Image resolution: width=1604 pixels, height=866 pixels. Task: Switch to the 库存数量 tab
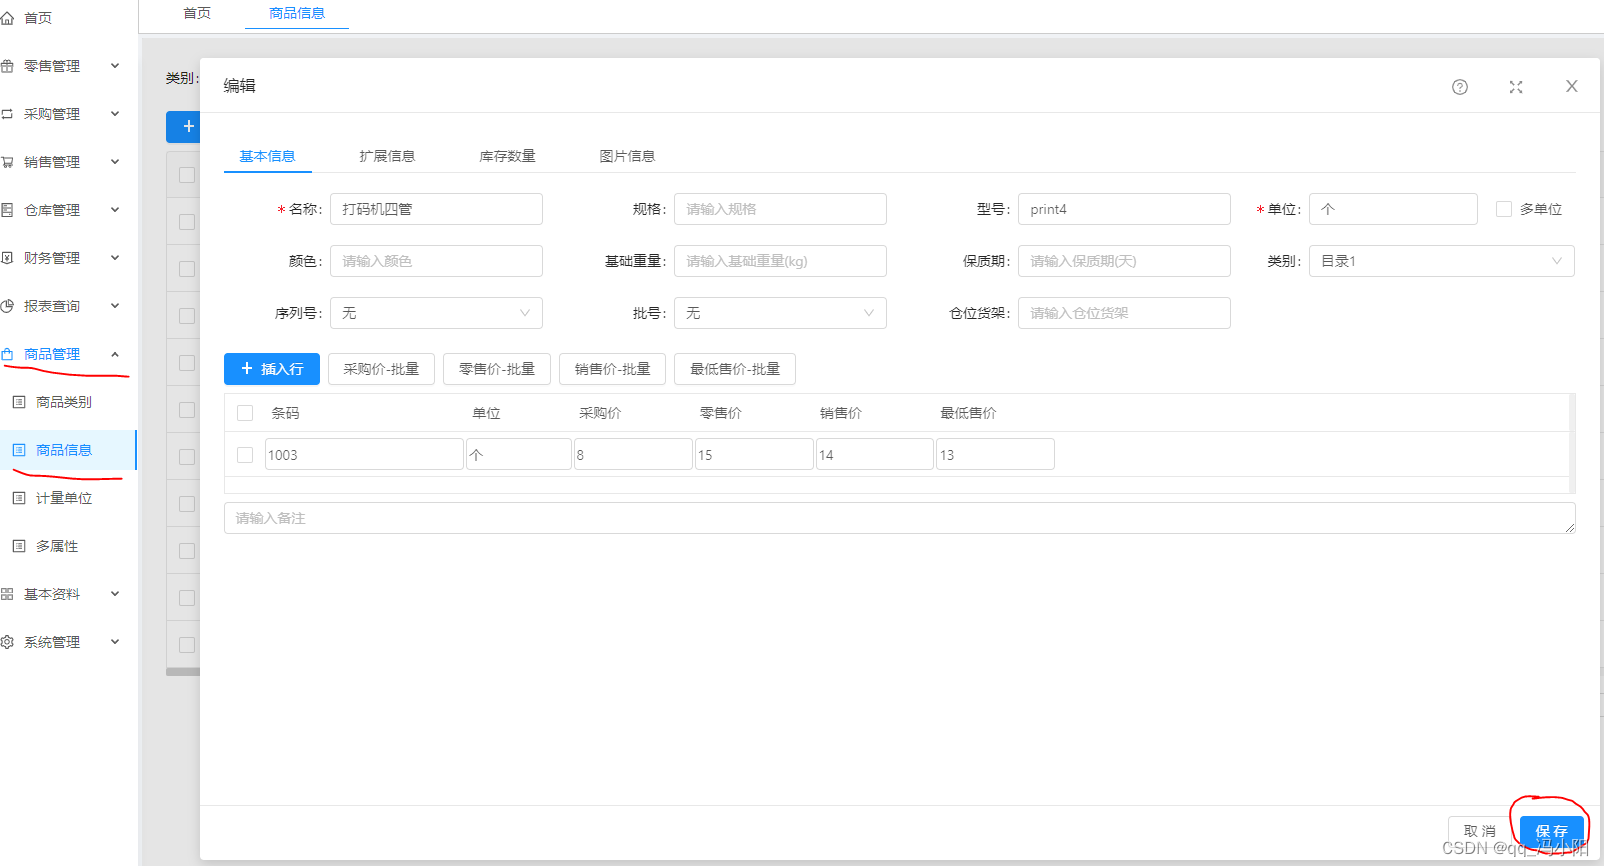tap(507, 156)
